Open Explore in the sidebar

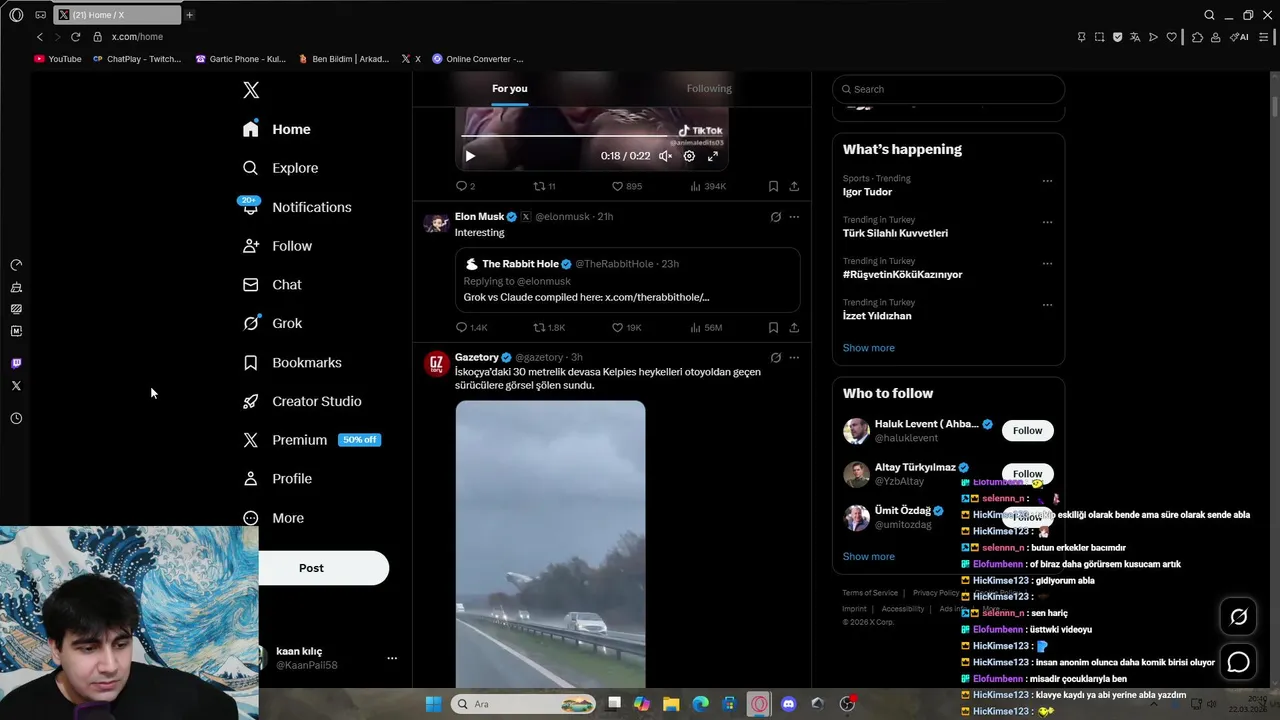click(281, 168)
